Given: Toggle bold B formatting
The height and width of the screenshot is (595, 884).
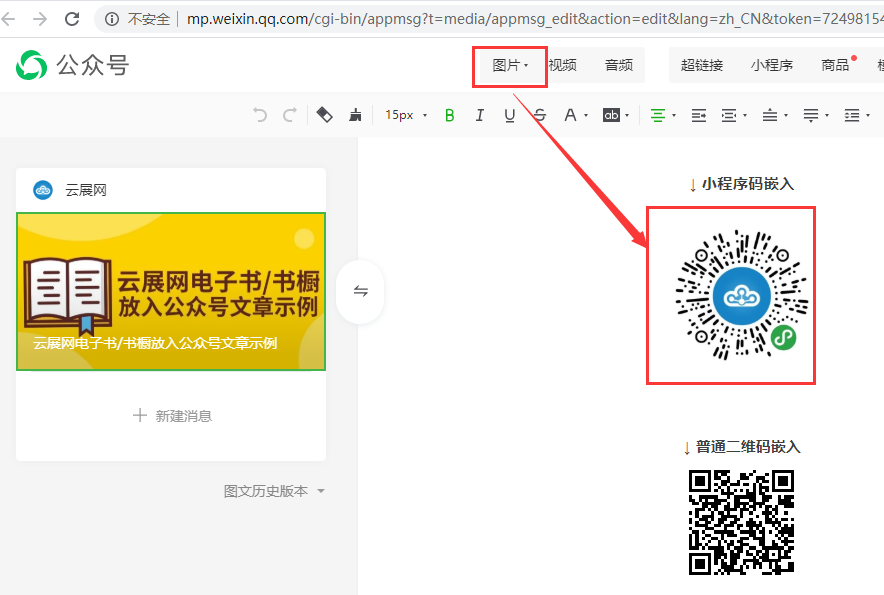Looking at the screenshot, I should [x=449, y=115].
